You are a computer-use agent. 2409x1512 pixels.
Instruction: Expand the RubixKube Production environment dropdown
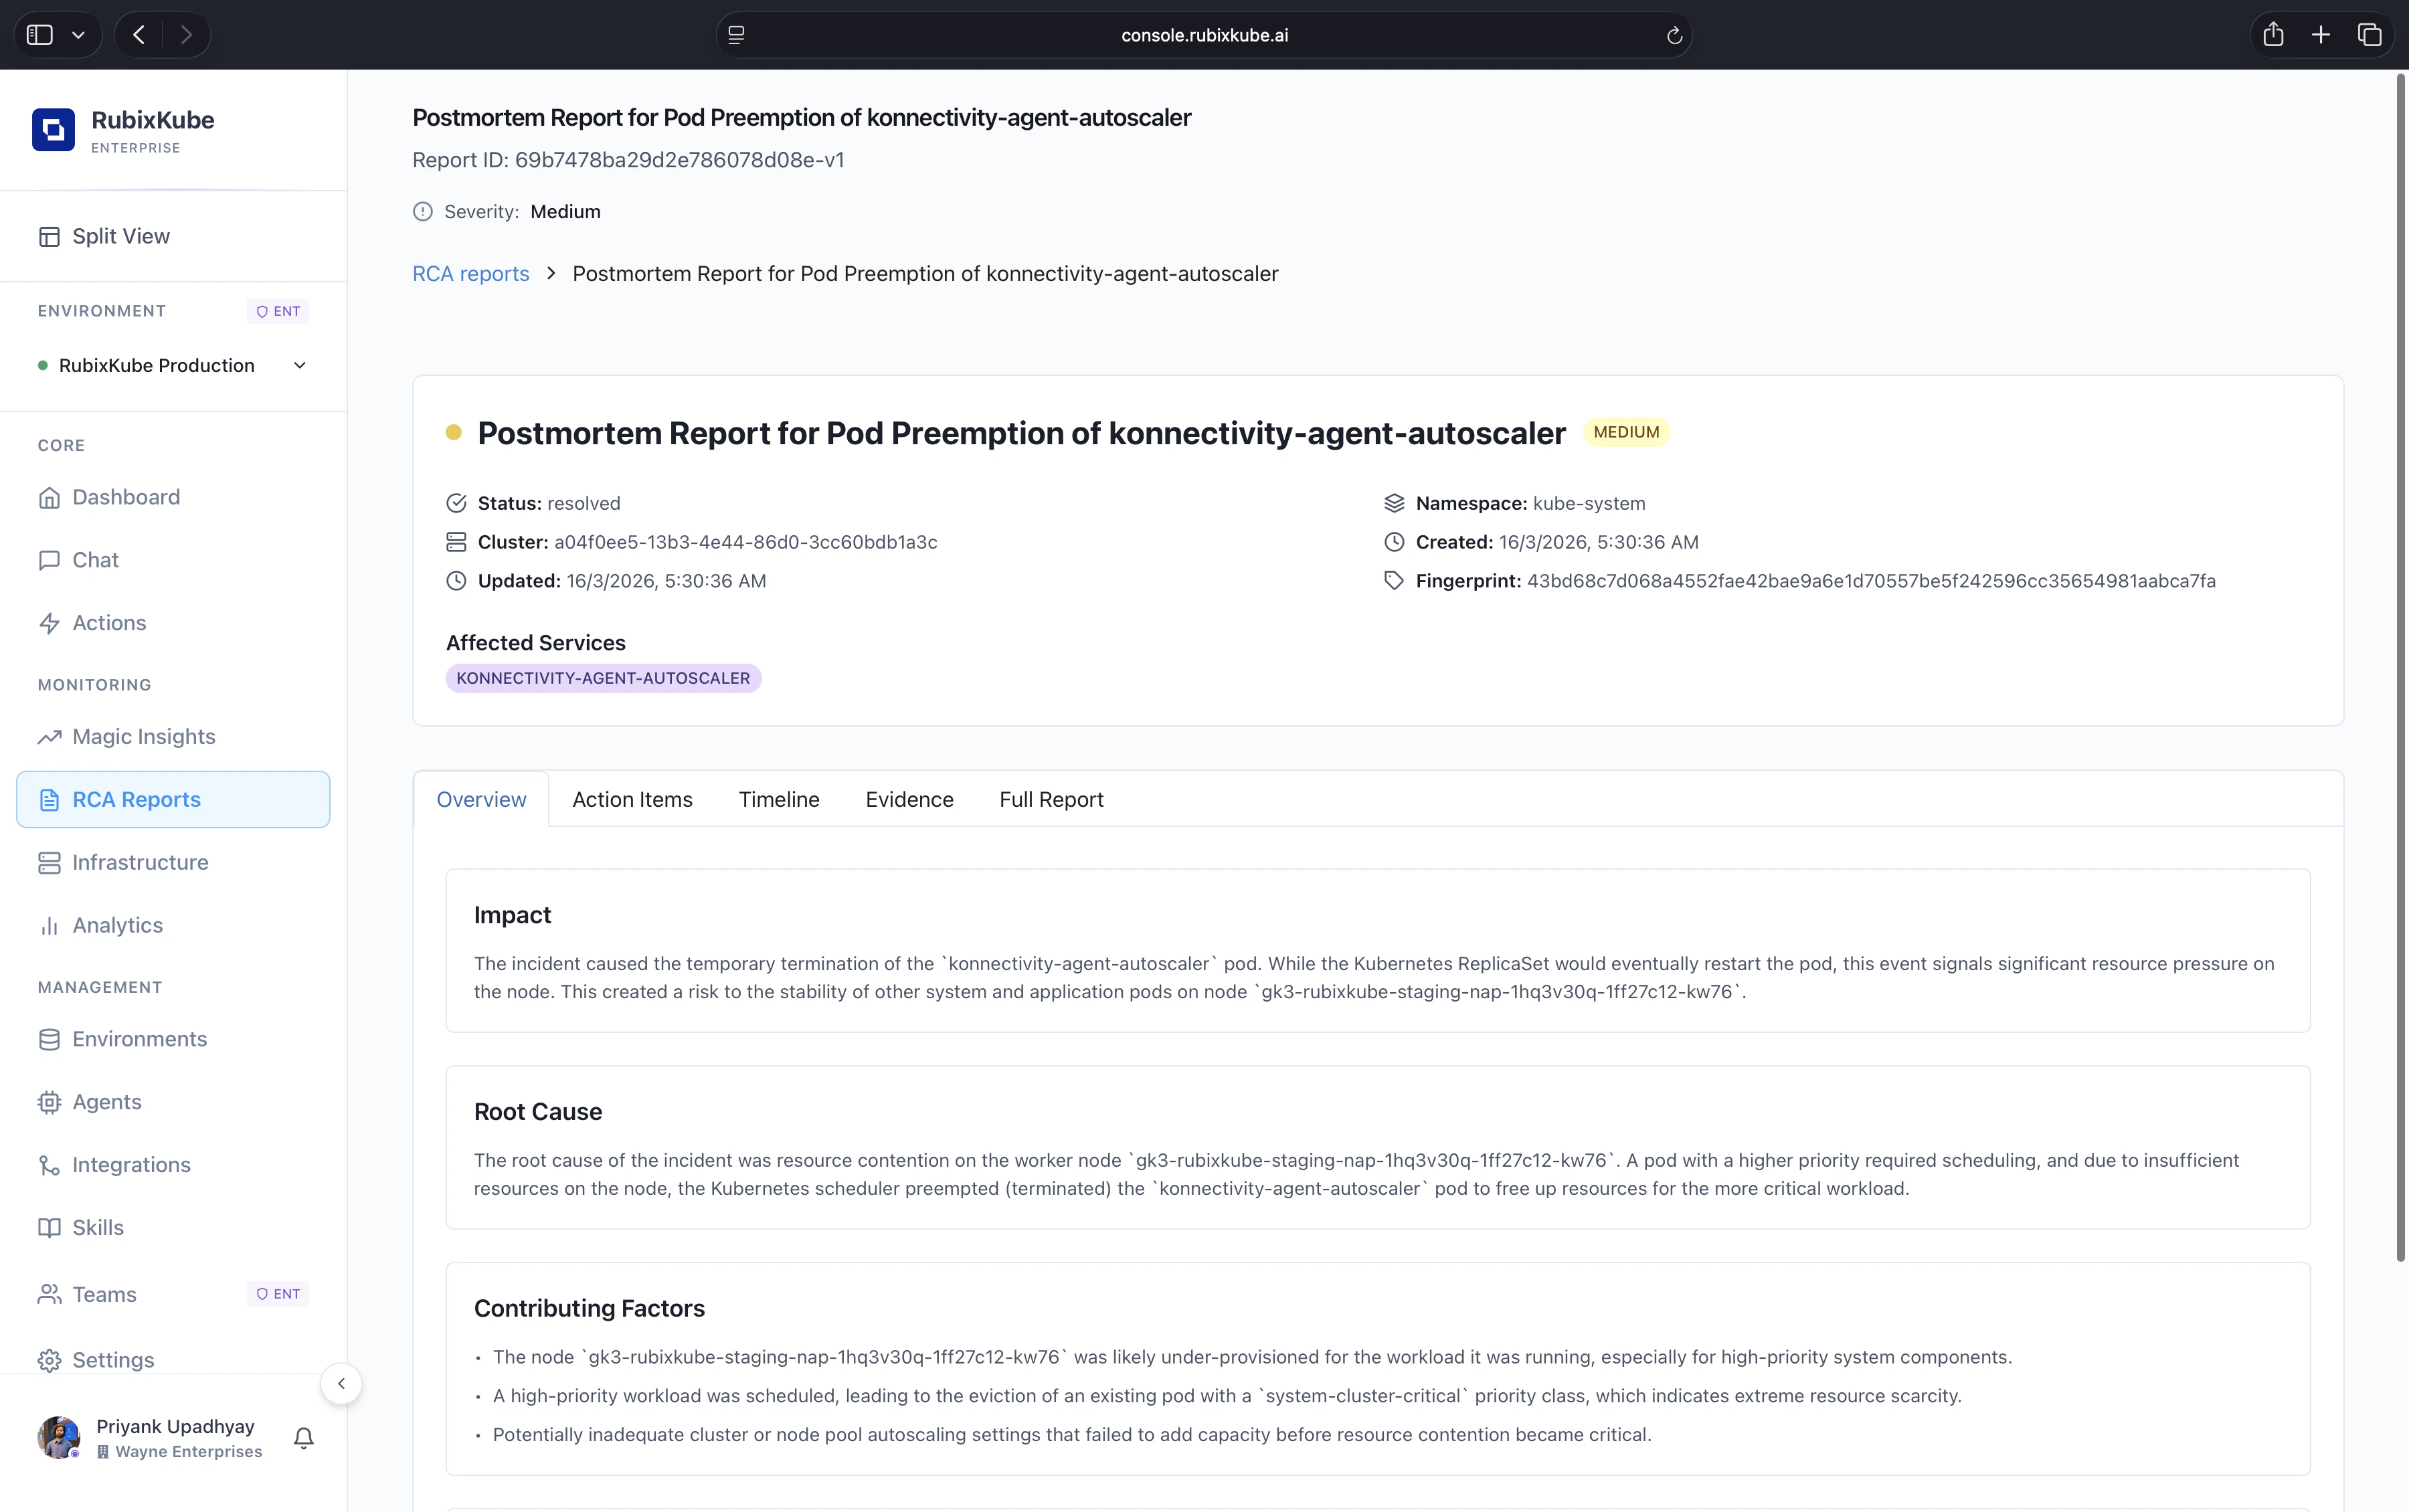tap(299, 364)
